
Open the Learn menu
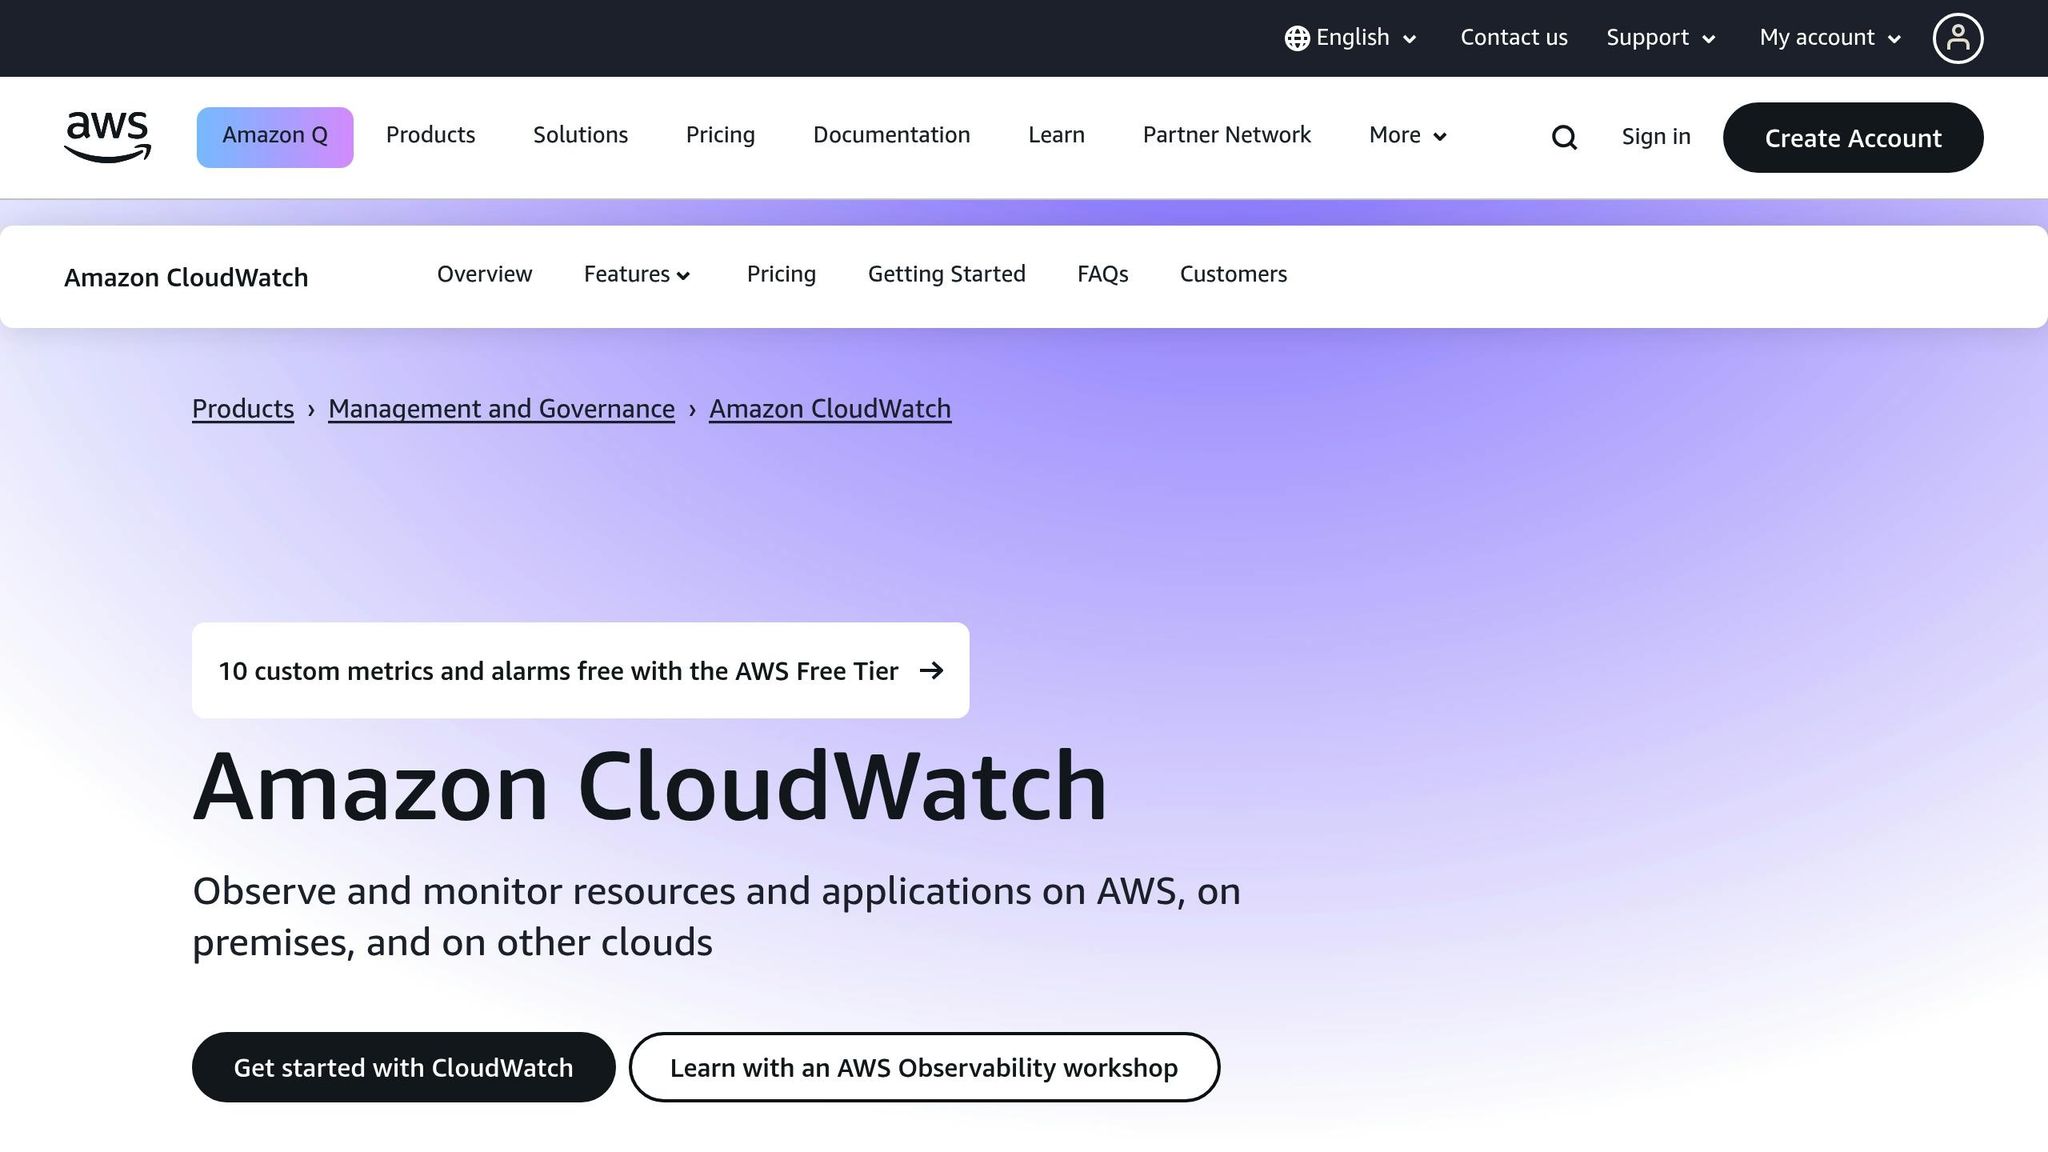pos(1056,135)
